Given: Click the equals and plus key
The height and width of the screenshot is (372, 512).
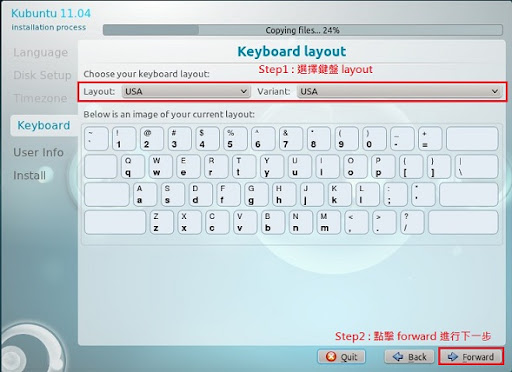Looking at the screenshot, I should 430,138.
